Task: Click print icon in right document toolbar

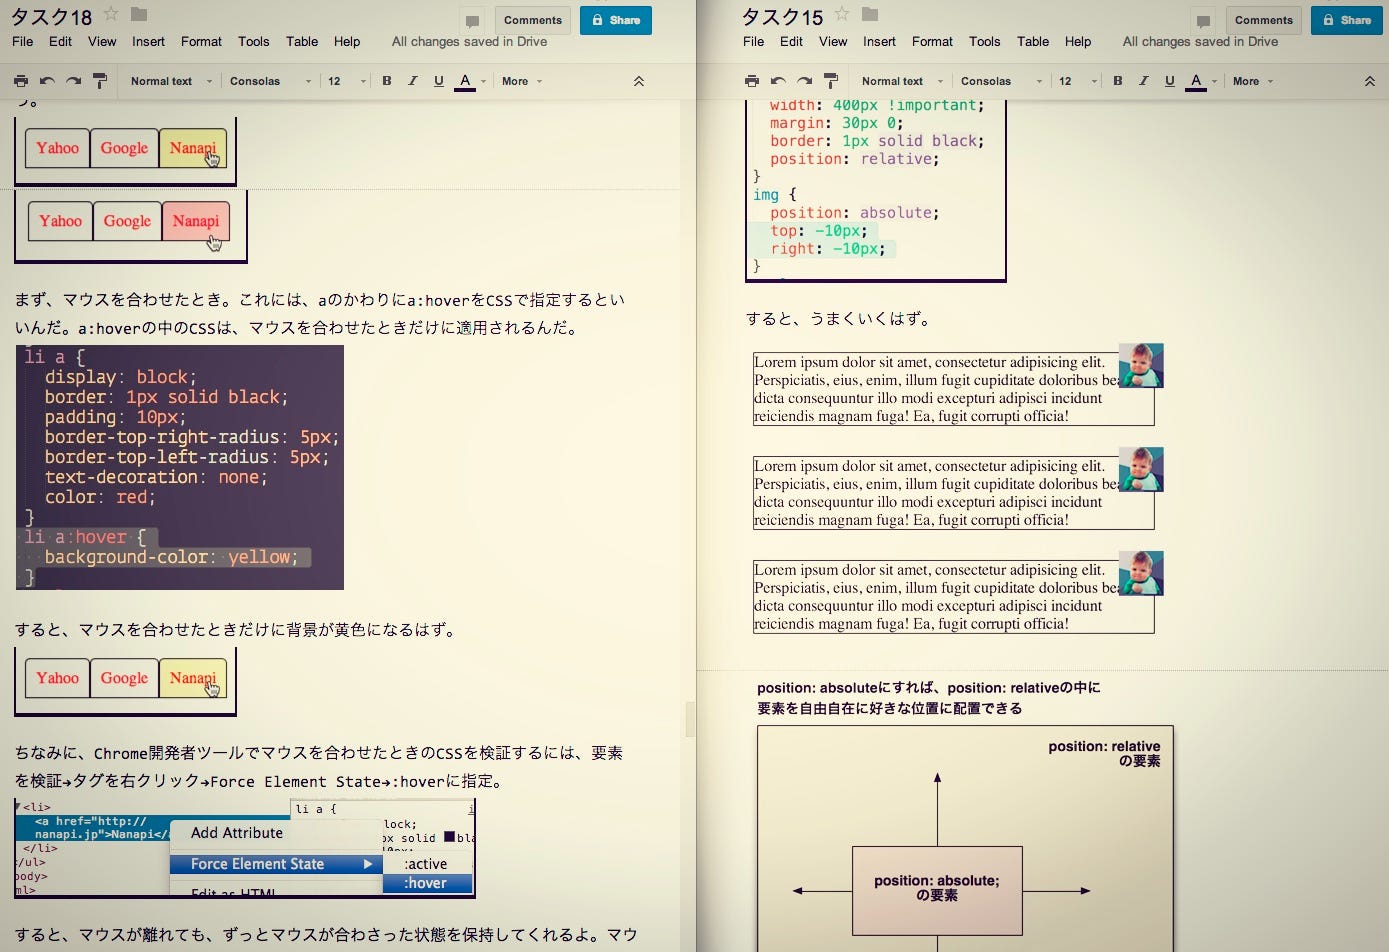Action: tap(752, 81)
